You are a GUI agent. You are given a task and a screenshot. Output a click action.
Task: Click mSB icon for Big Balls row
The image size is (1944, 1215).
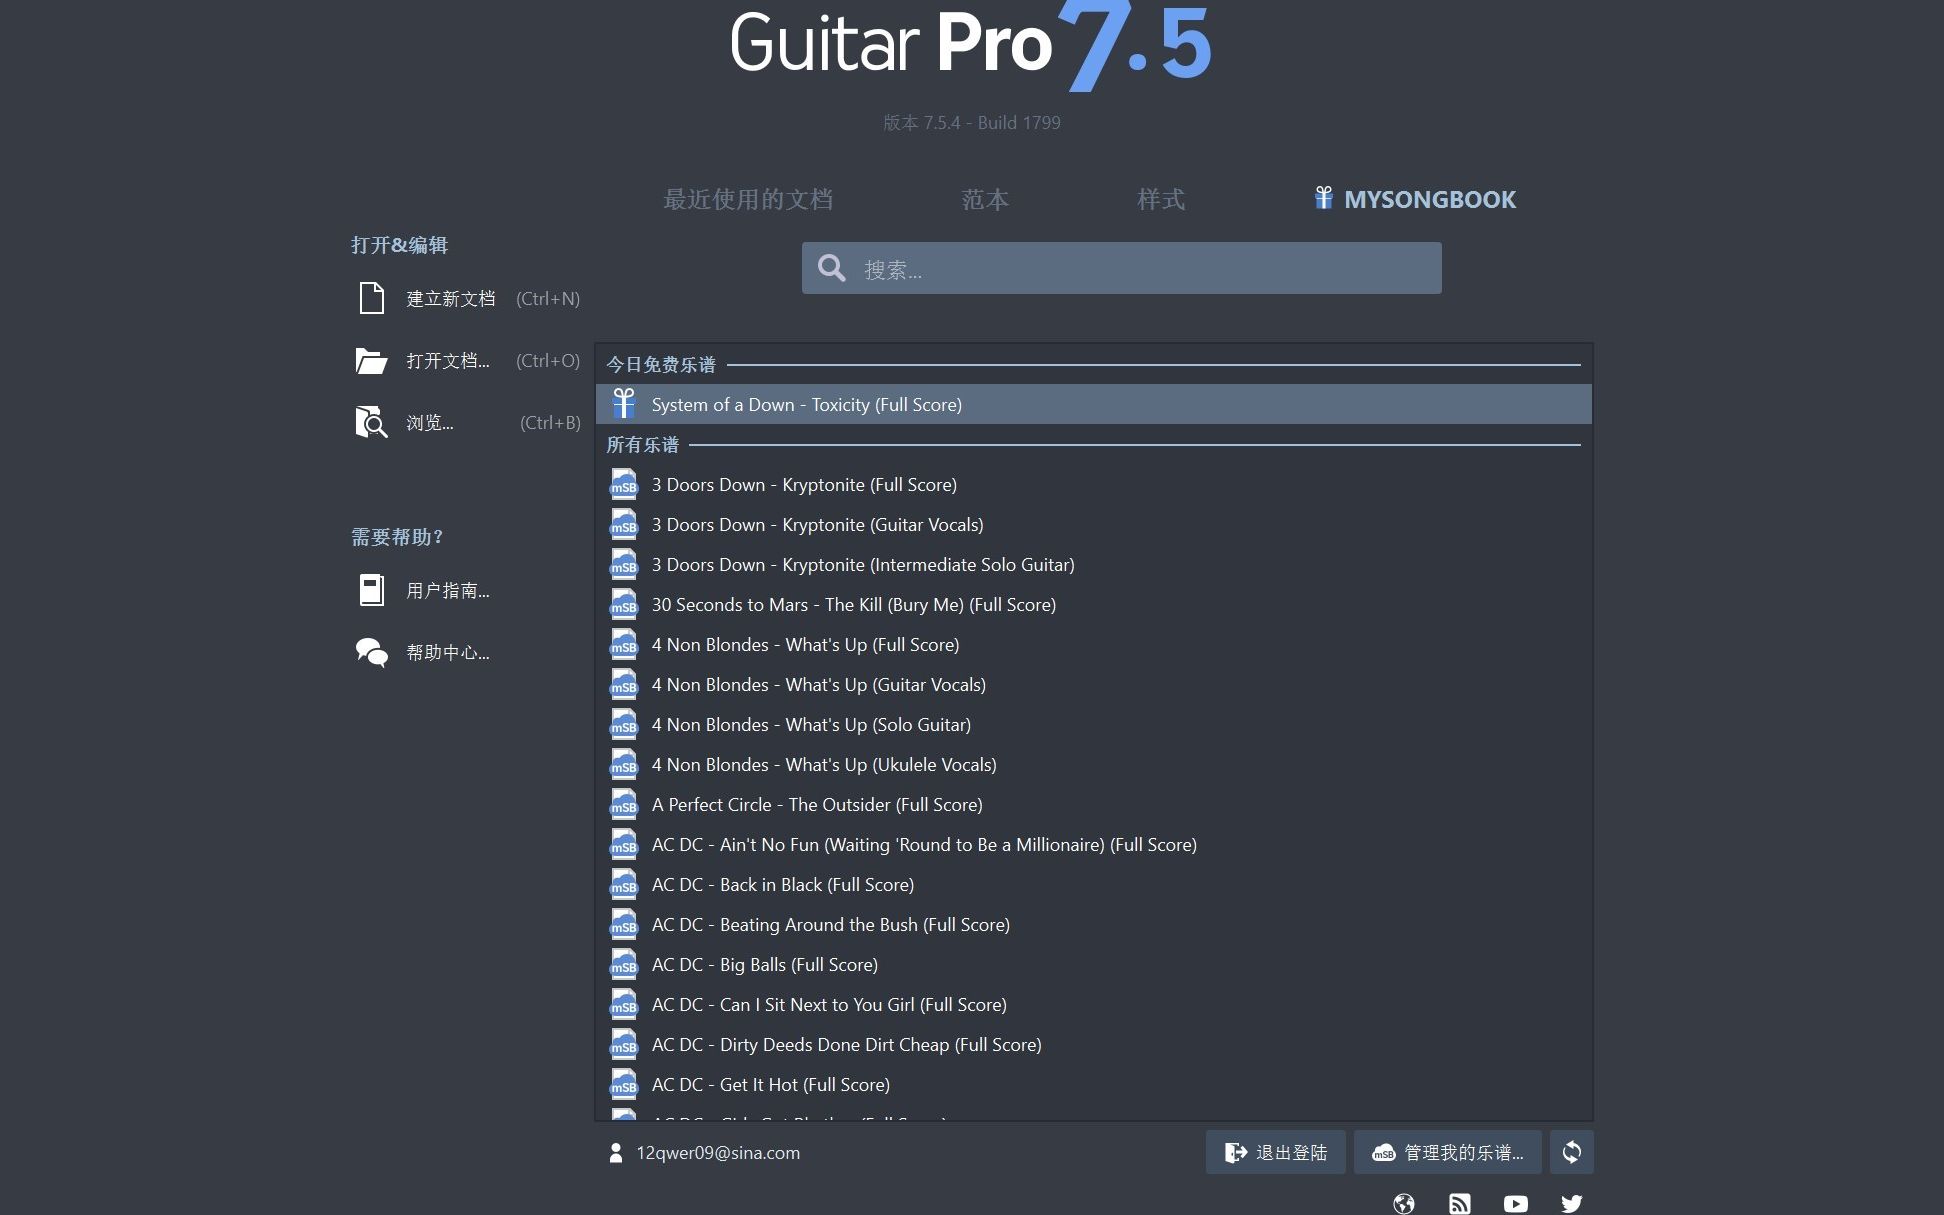(624, 964)
